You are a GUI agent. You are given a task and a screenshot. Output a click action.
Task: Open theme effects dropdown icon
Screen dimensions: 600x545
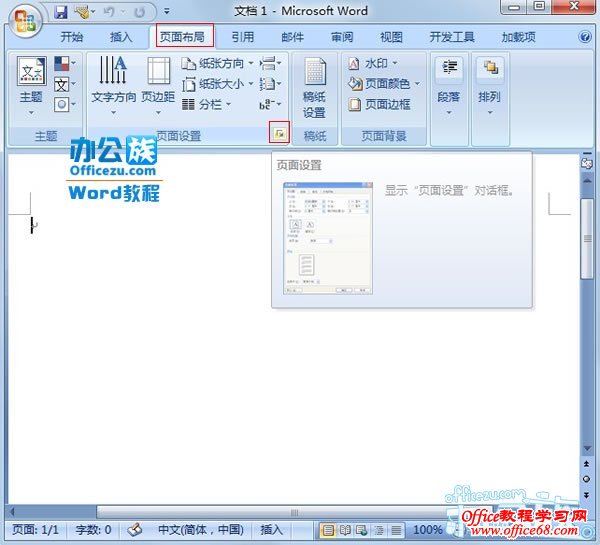[64, 104]
